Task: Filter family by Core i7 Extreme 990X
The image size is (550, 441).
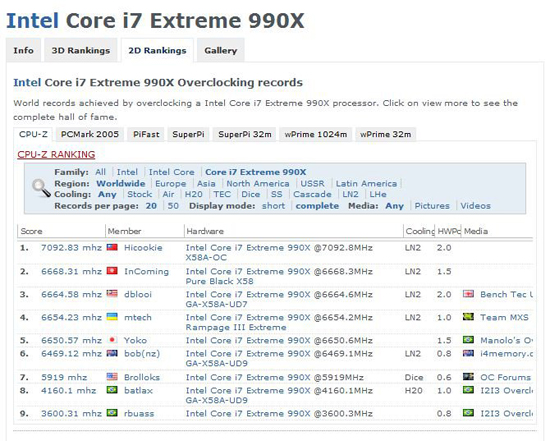Action: (x=256, y=172)
